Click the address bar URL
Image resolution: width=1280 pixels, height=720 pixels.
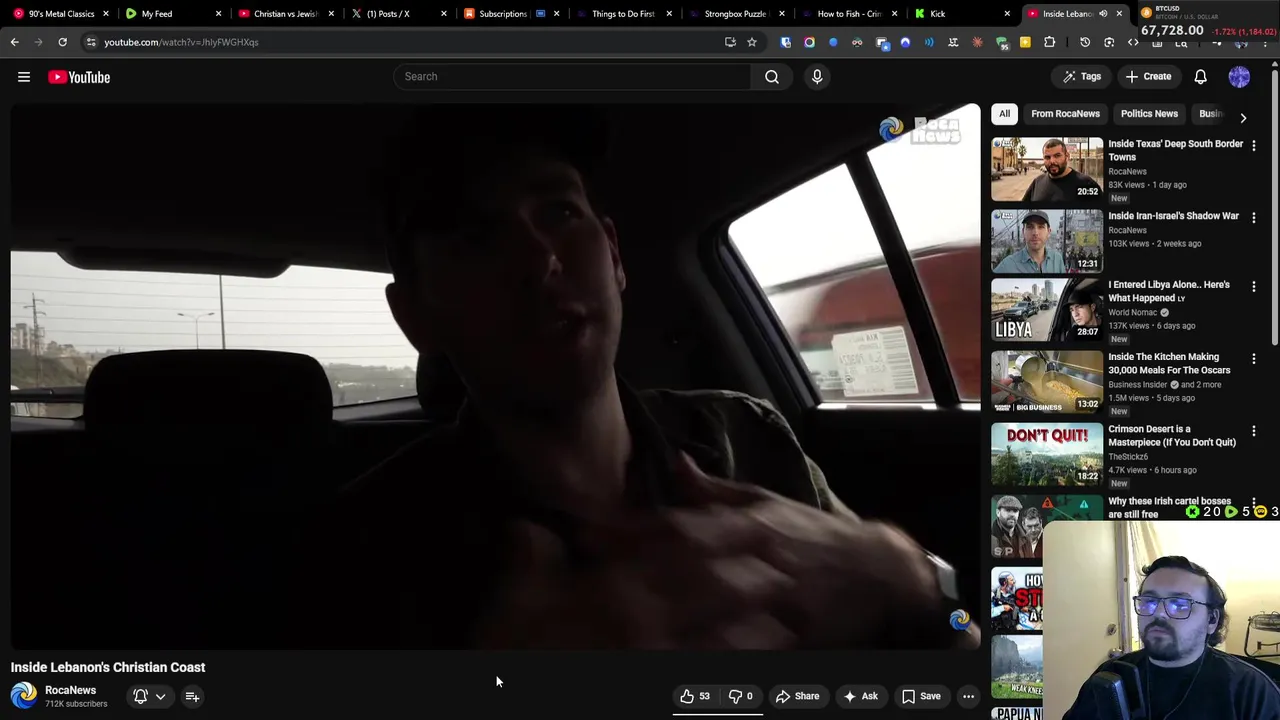coord(181,42)
